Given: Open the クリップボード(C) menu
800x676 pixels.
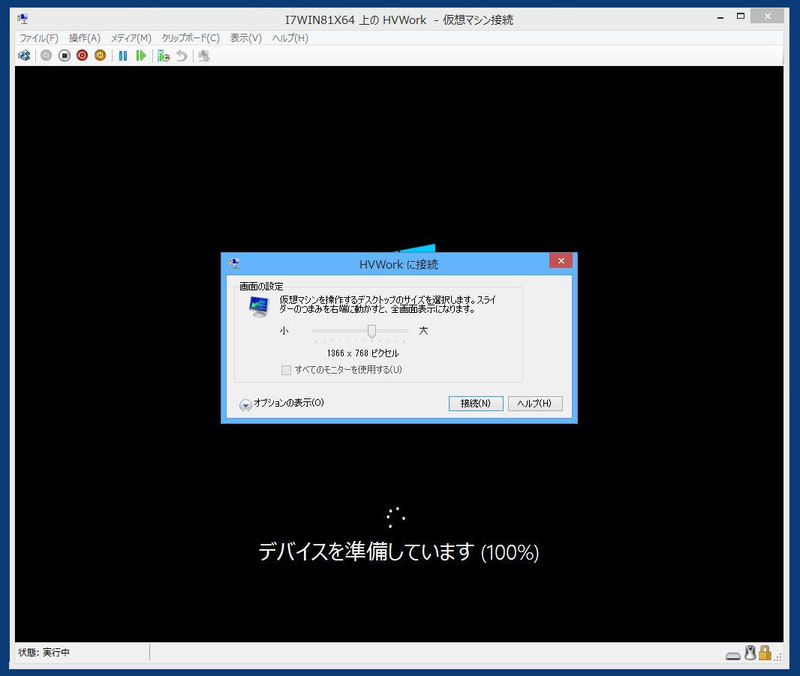Looking at the screenshot, I should click(x=191, y=38).
